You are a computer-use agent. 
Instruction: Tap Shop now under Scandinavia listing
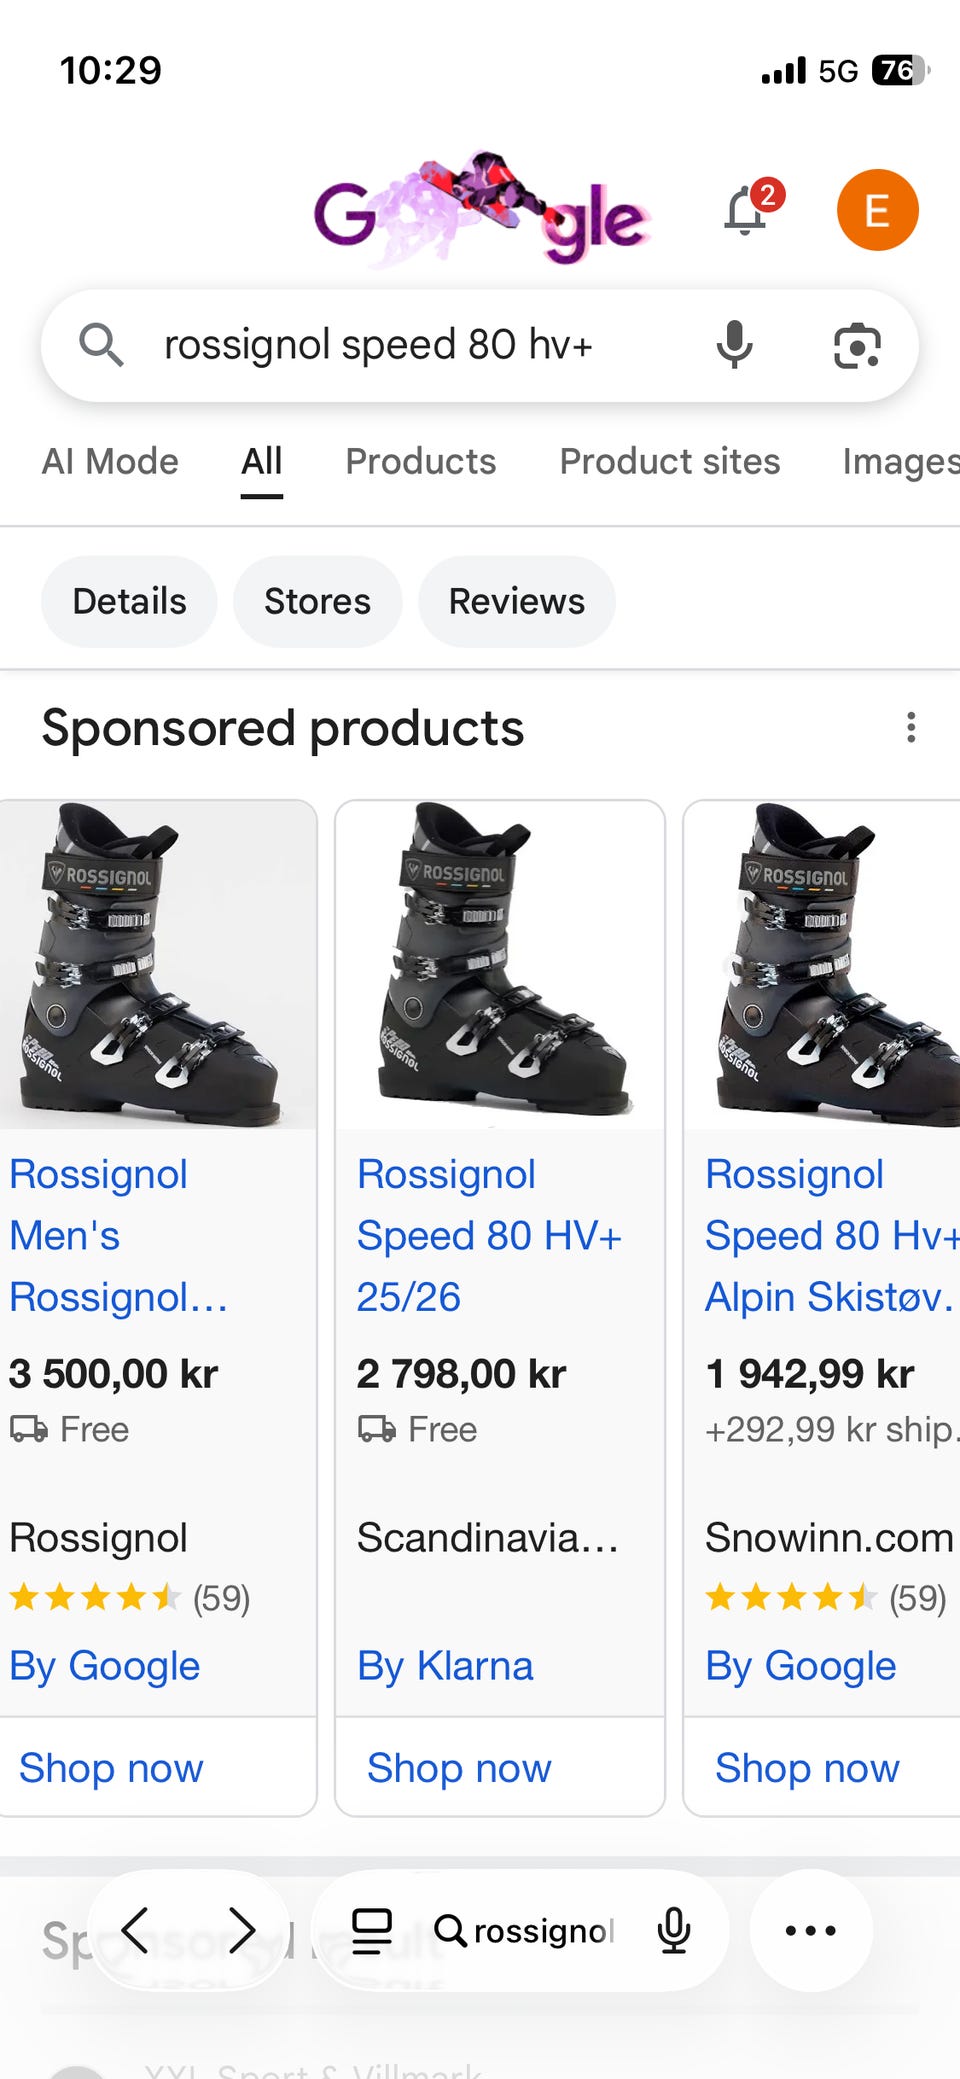click(x=459, y=1768)
